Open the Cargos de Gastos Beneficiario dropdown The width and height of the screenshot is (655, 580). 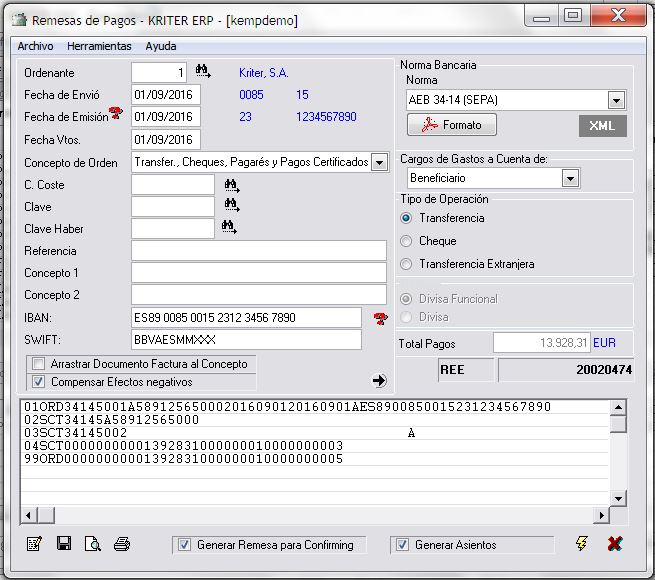(570, 178)
